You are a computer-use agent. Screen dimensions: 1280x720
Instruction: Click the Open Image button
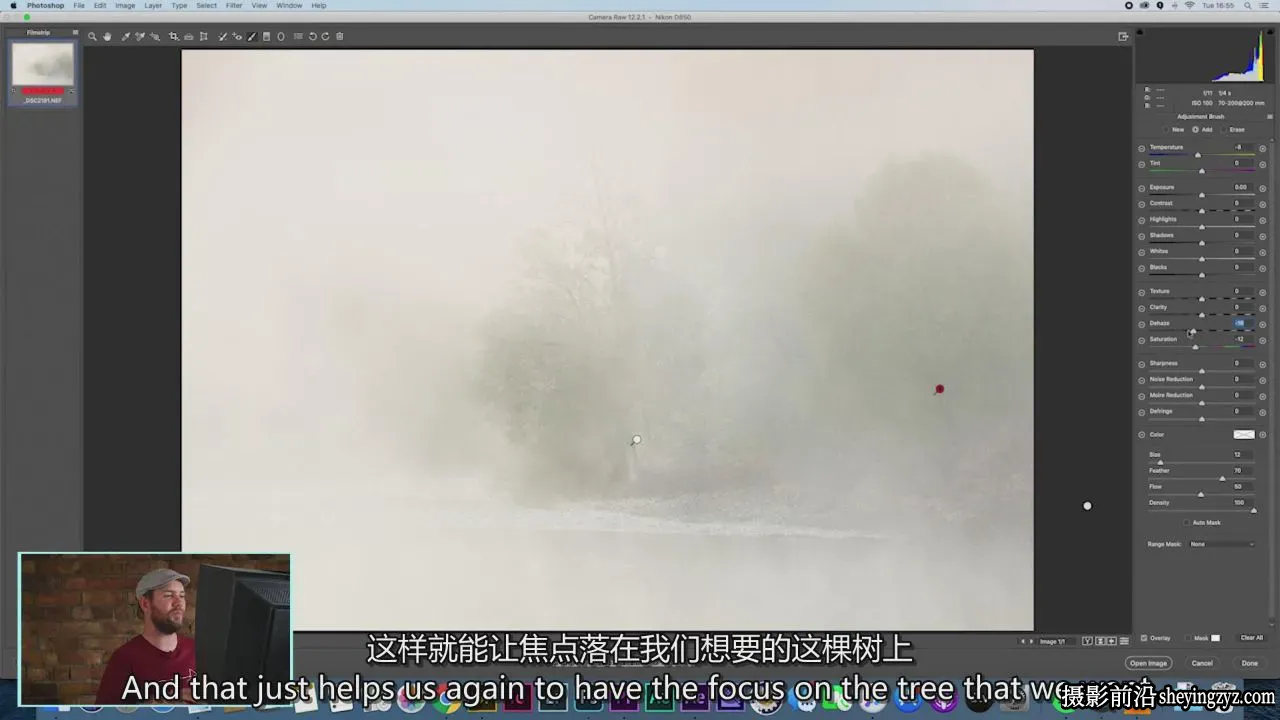(x=1148, y=663)
